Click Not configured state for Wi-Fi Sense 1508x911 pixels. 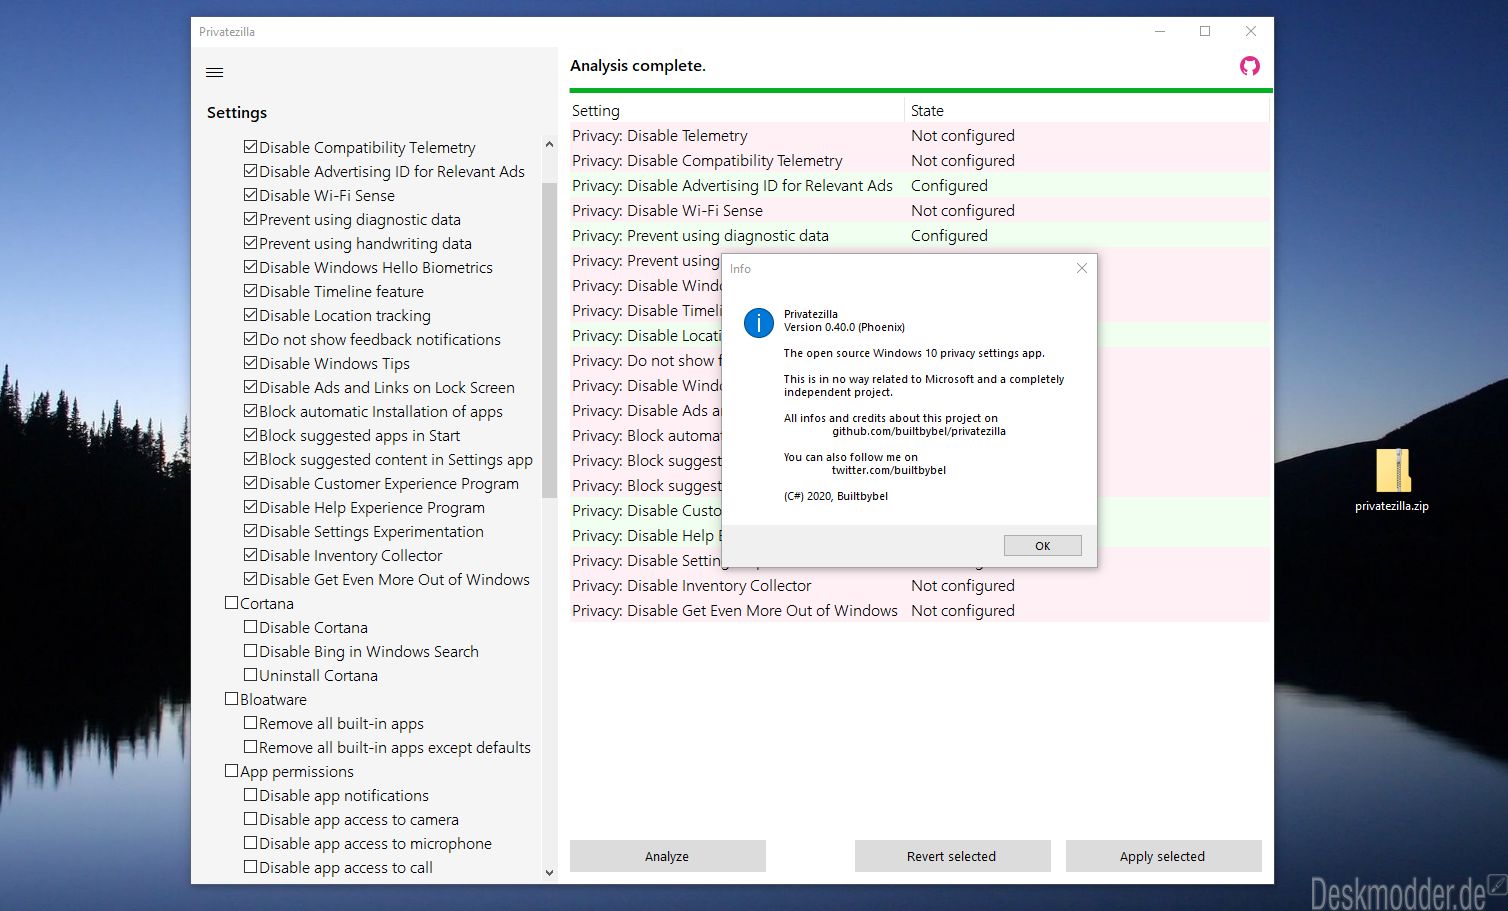[x=963, y=210]
